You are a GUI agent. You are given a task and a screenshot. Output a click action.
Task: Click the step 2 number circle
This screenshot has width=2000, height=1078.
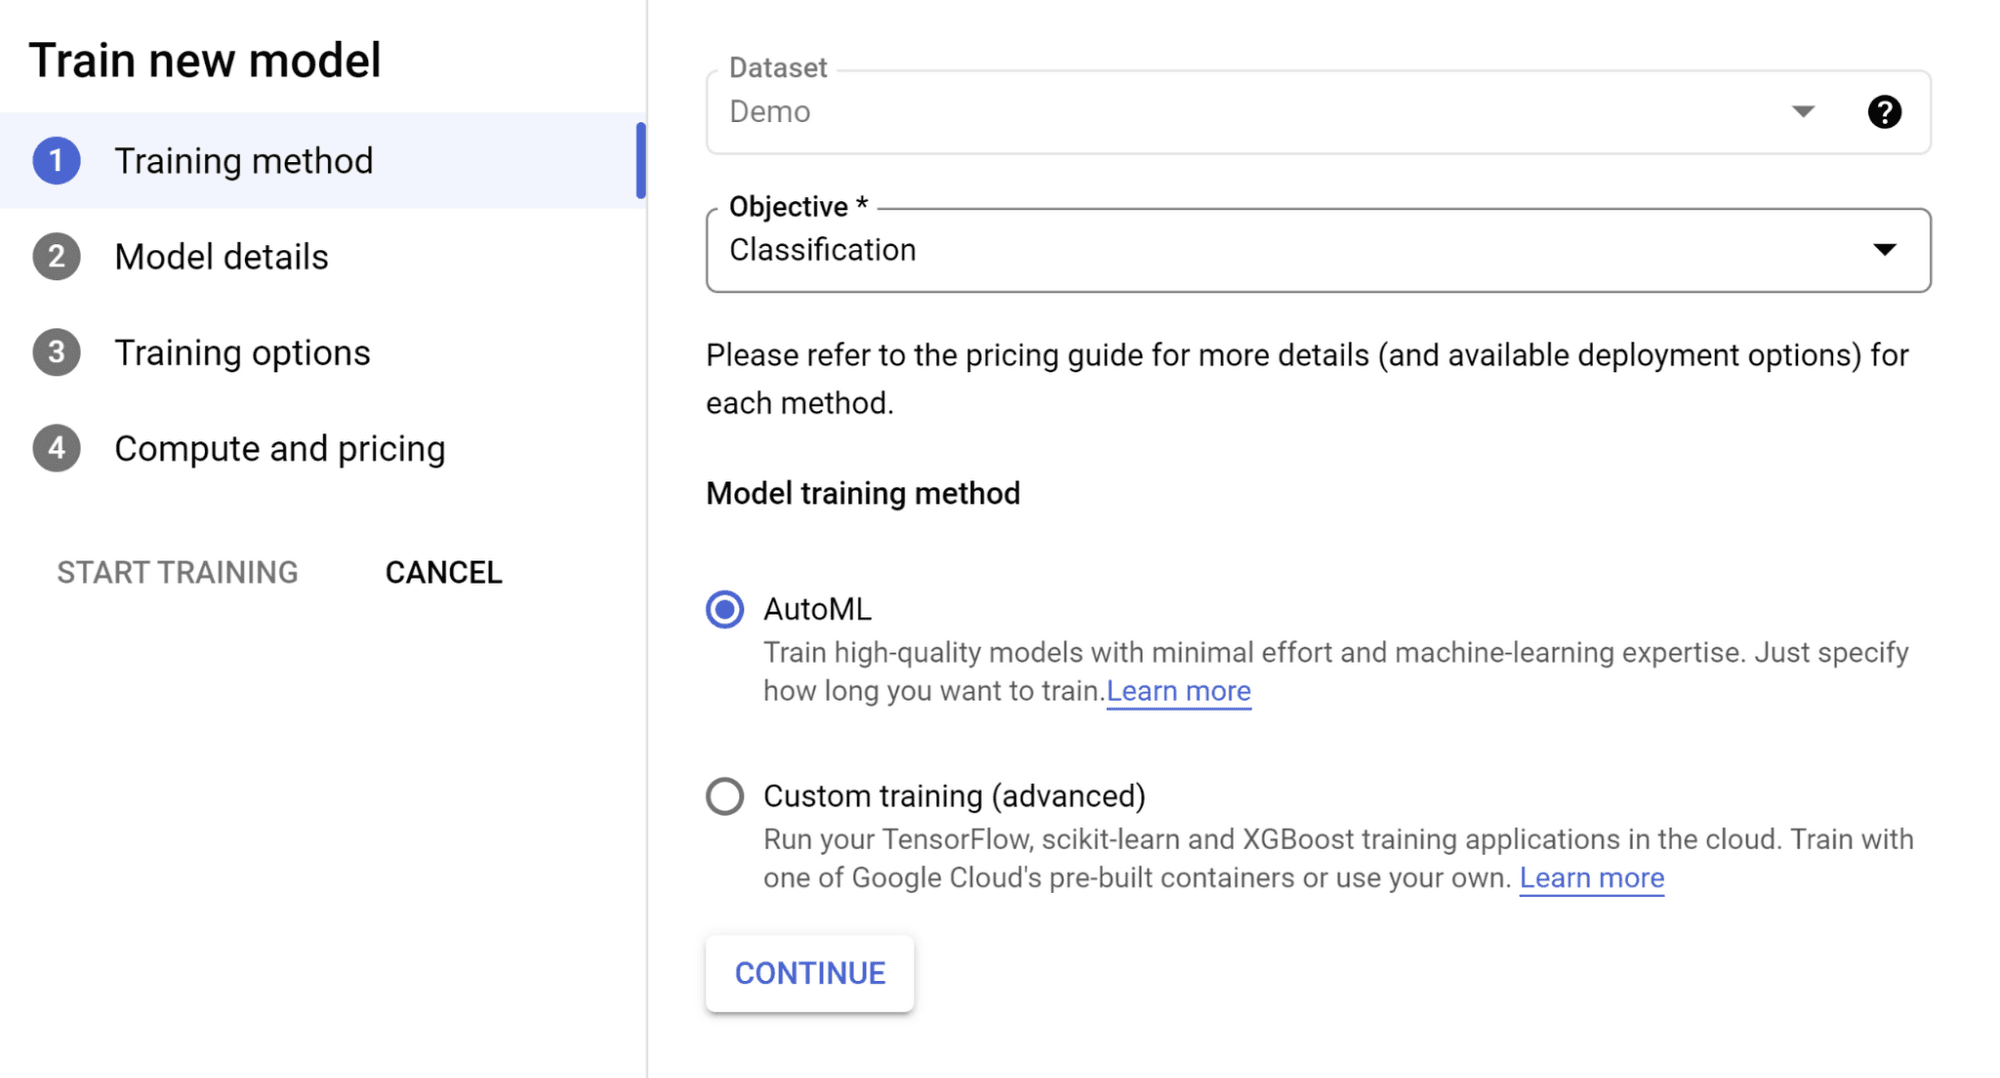pyautogui.click(x=57, y=257)
